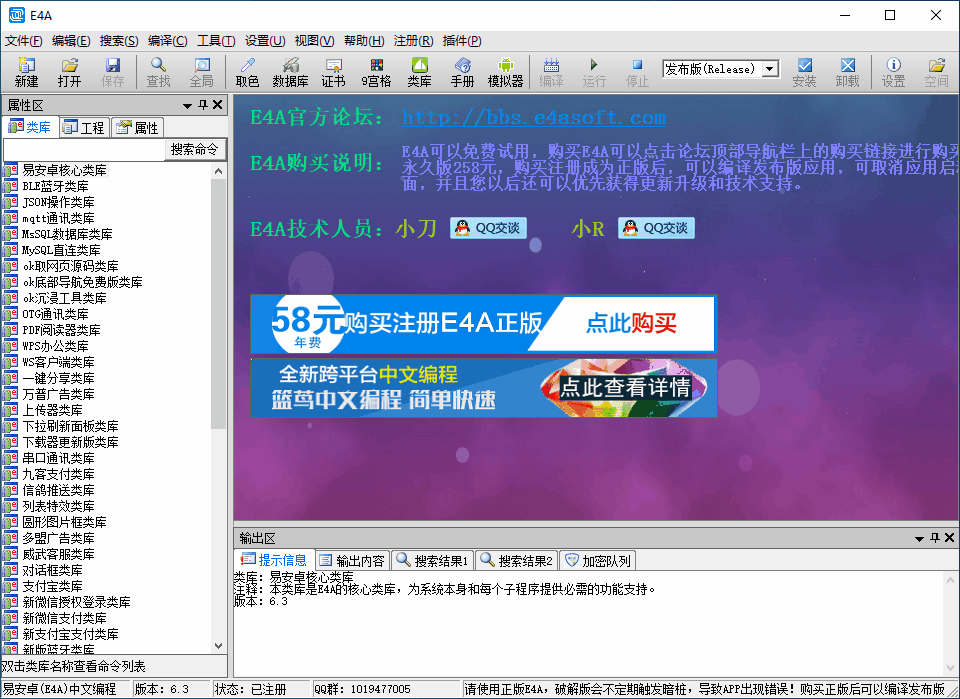Viewport: 960px width, 699px height.
Task: Open the bbs.e4asoft.com forum link
Action: (534, 117)
